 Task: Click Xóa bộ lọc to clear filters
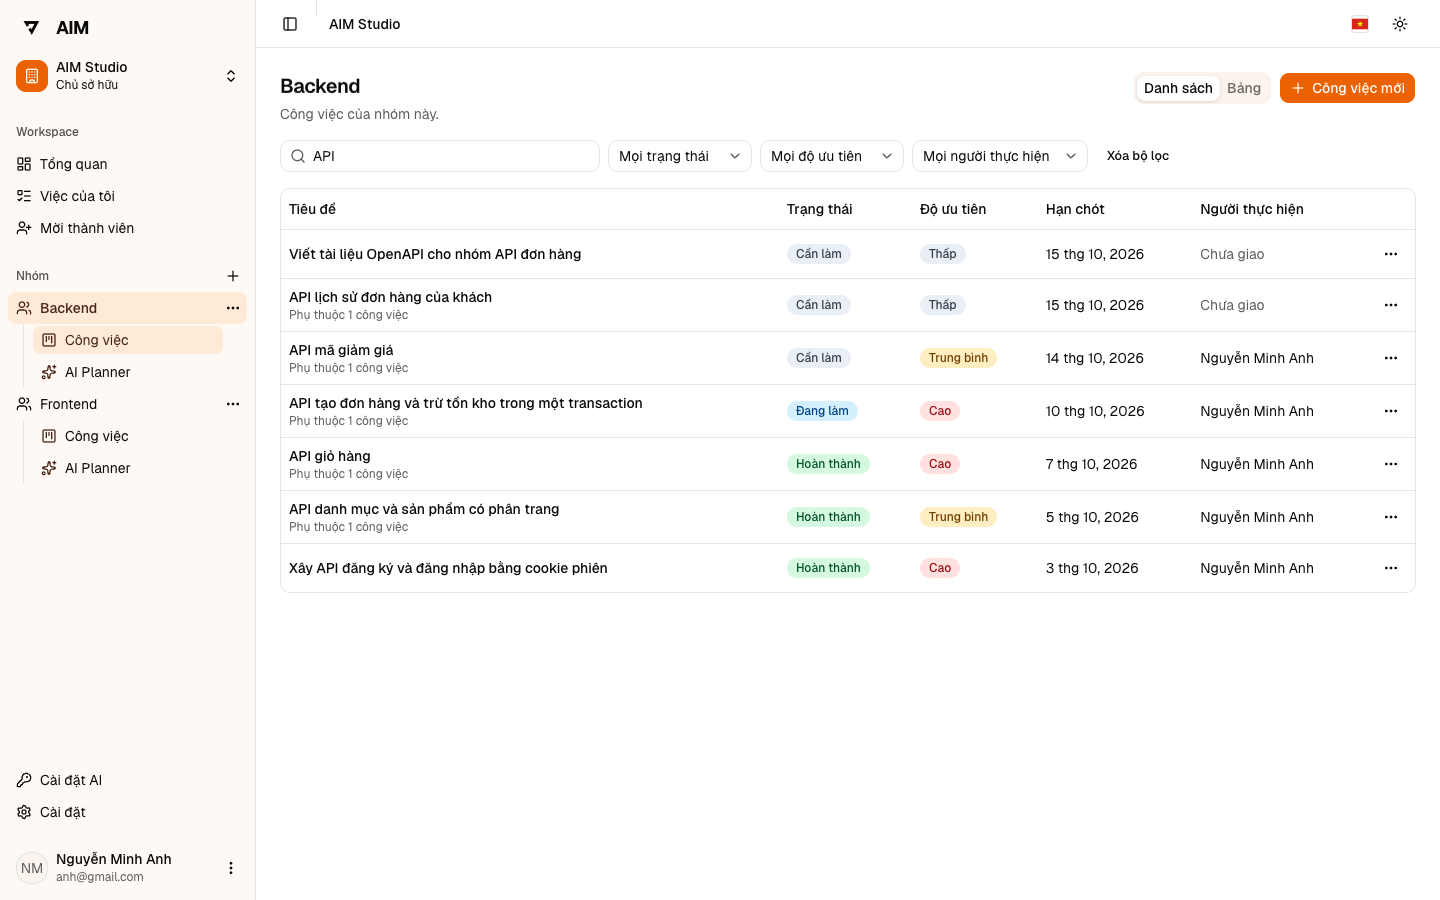(x=1138, y=156)
